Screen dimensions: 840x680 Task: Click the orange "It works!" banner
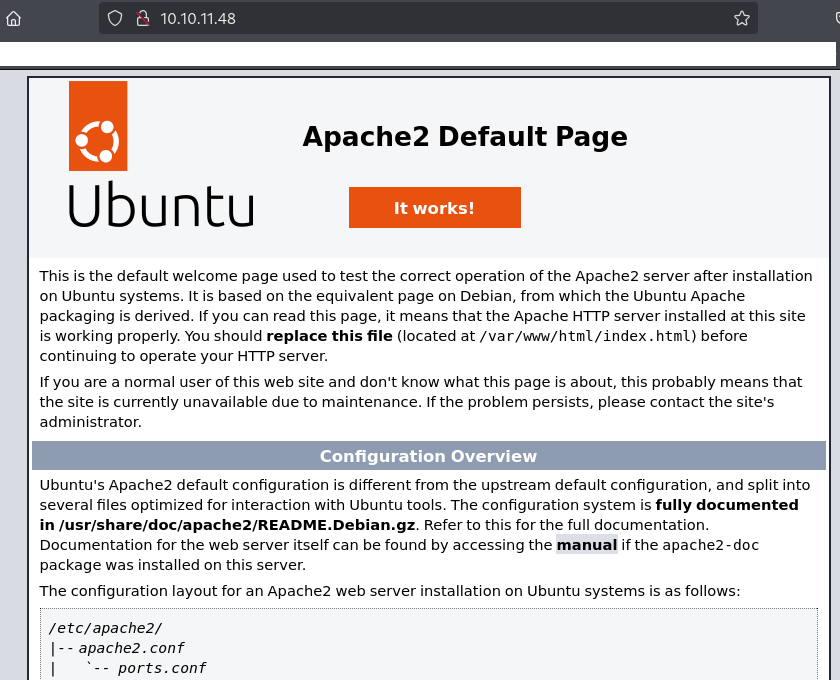coord(434,208)
